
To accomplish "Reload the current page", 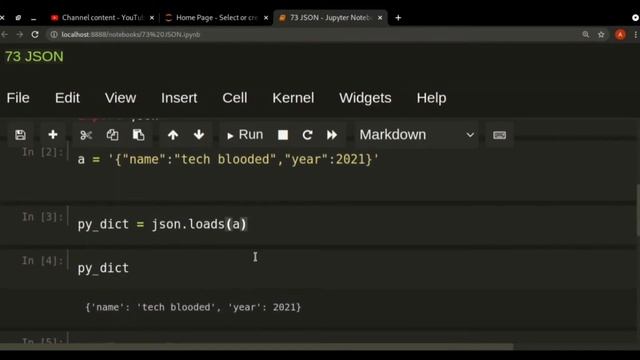I will (x=35, y=35).
